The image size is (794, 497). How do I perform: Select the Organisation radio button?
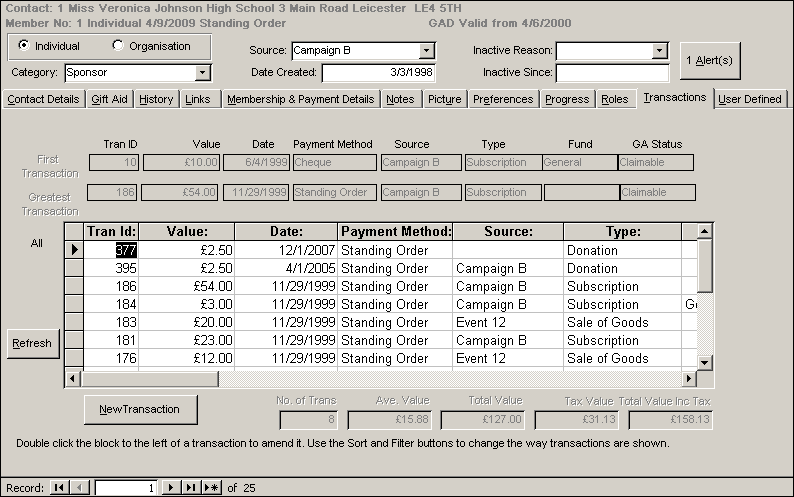tap(117, 46)
